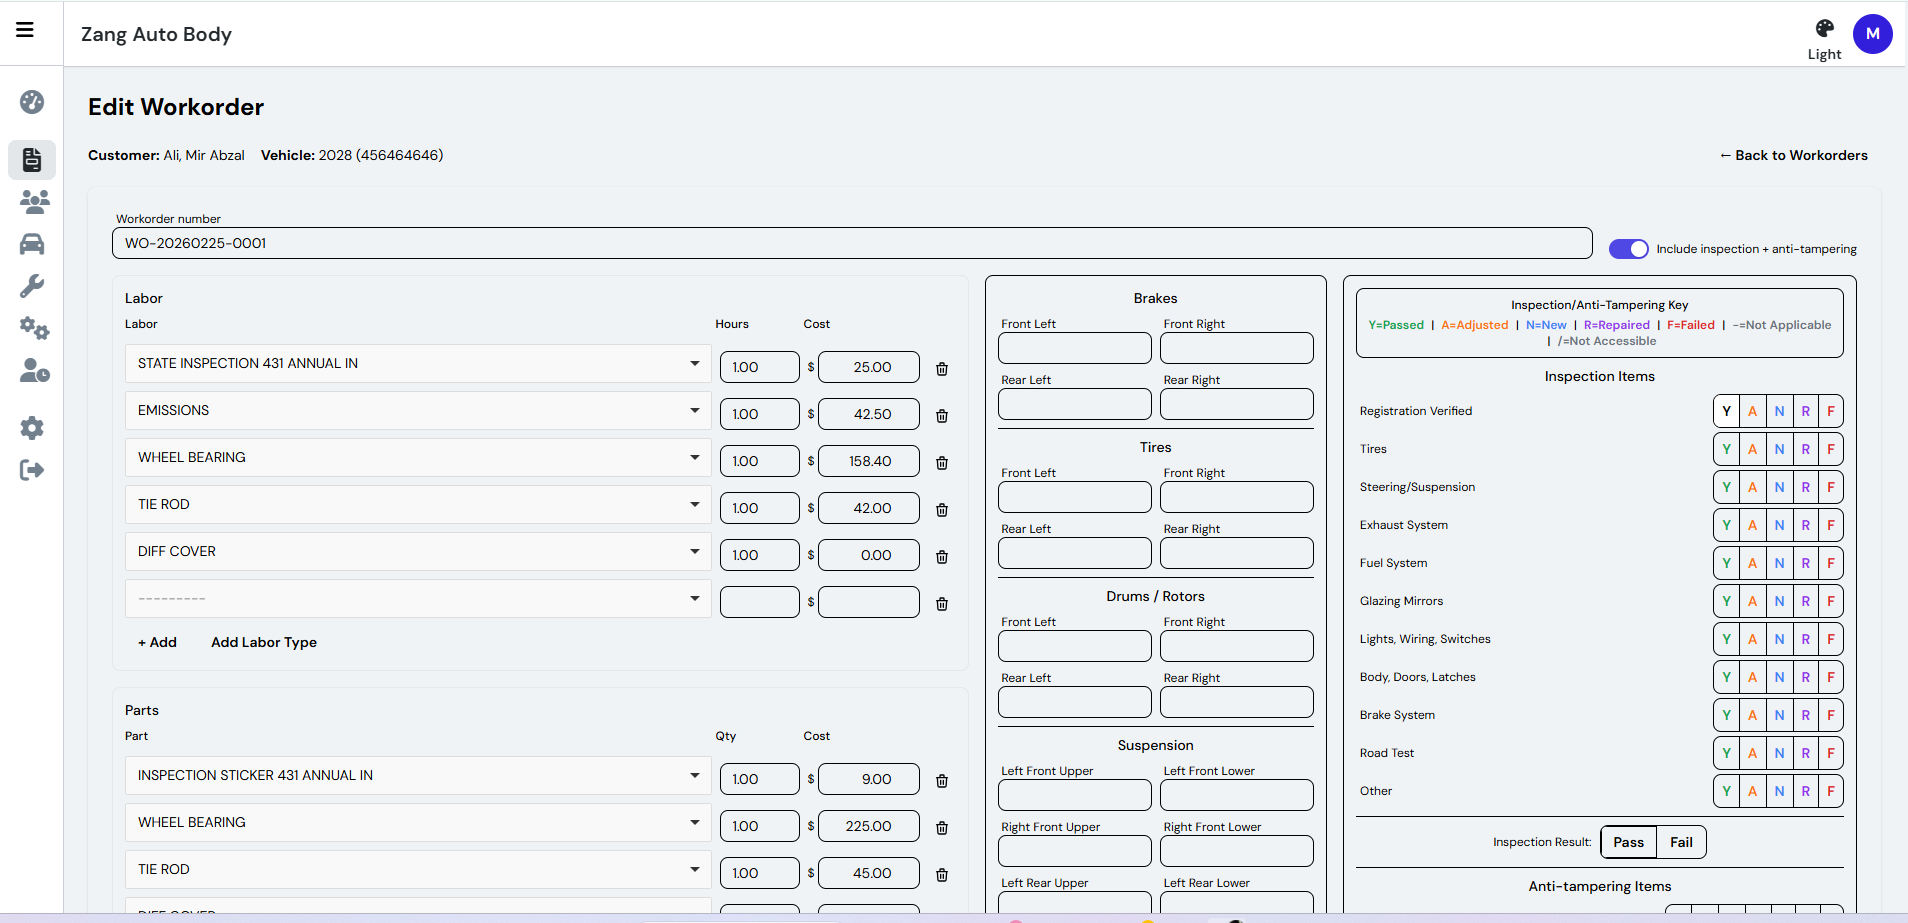
Task: Click the Workorder number field
Action: [x=852, y=243]
